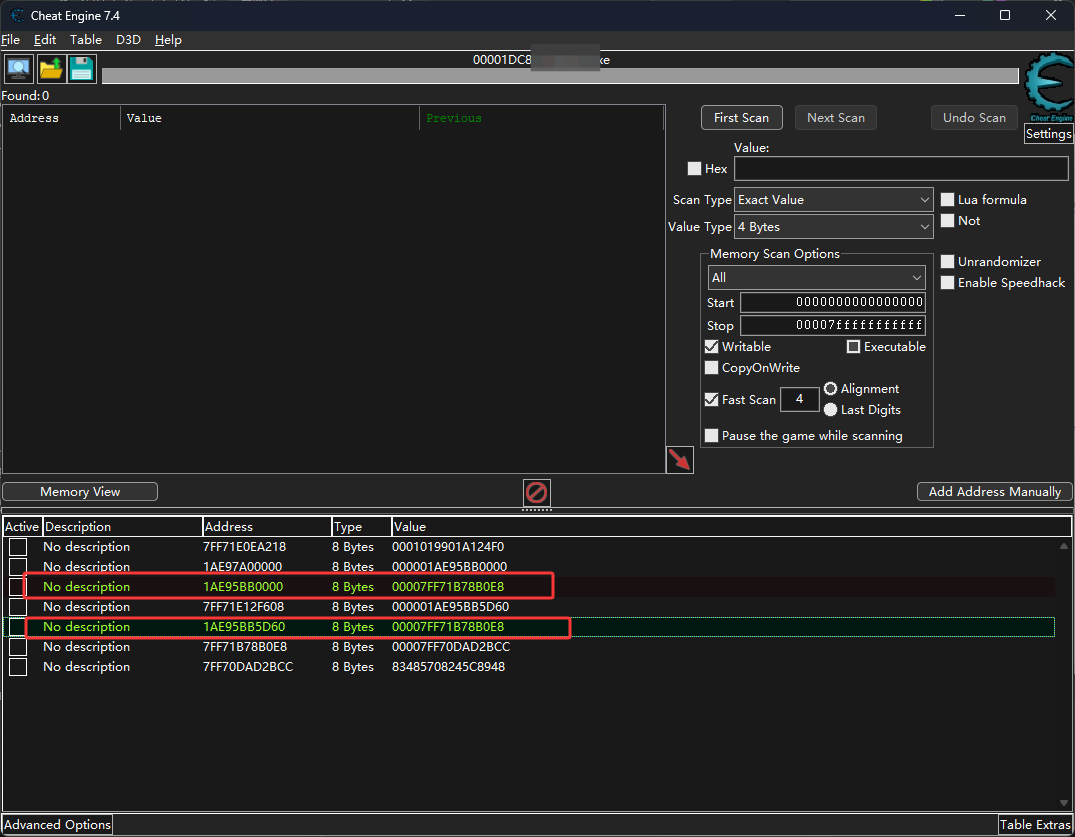Open the Memory View window
The image size is (1075, 837).
click(x=80, y=492)
